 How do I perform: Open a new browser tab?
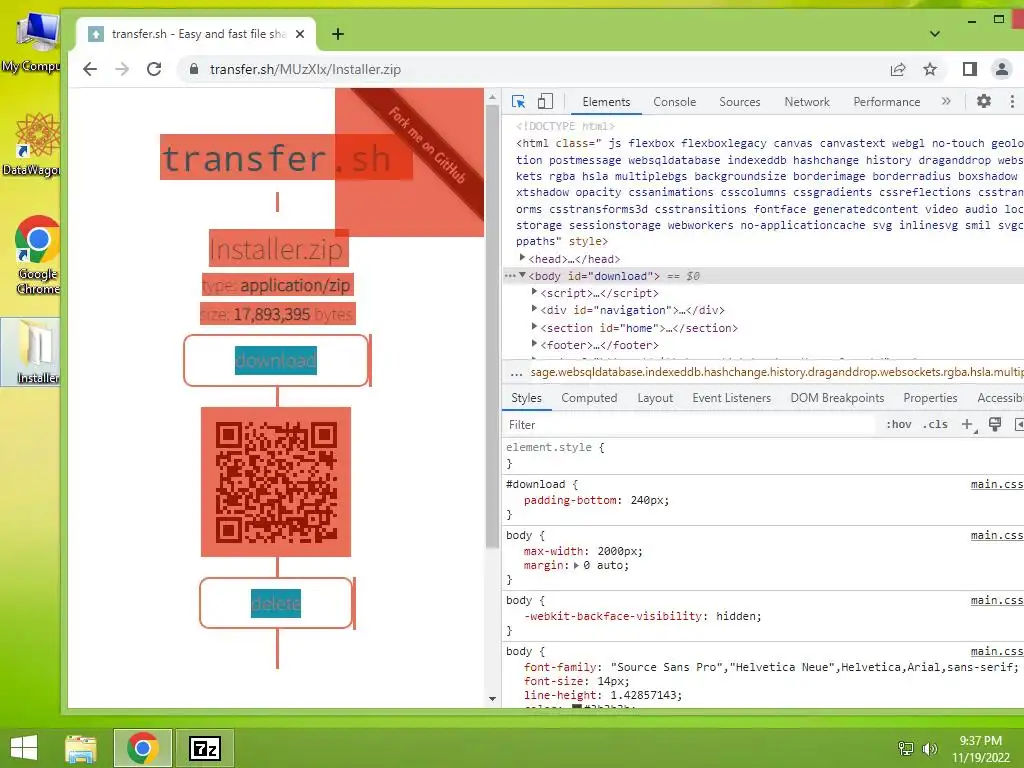(338, 34)
